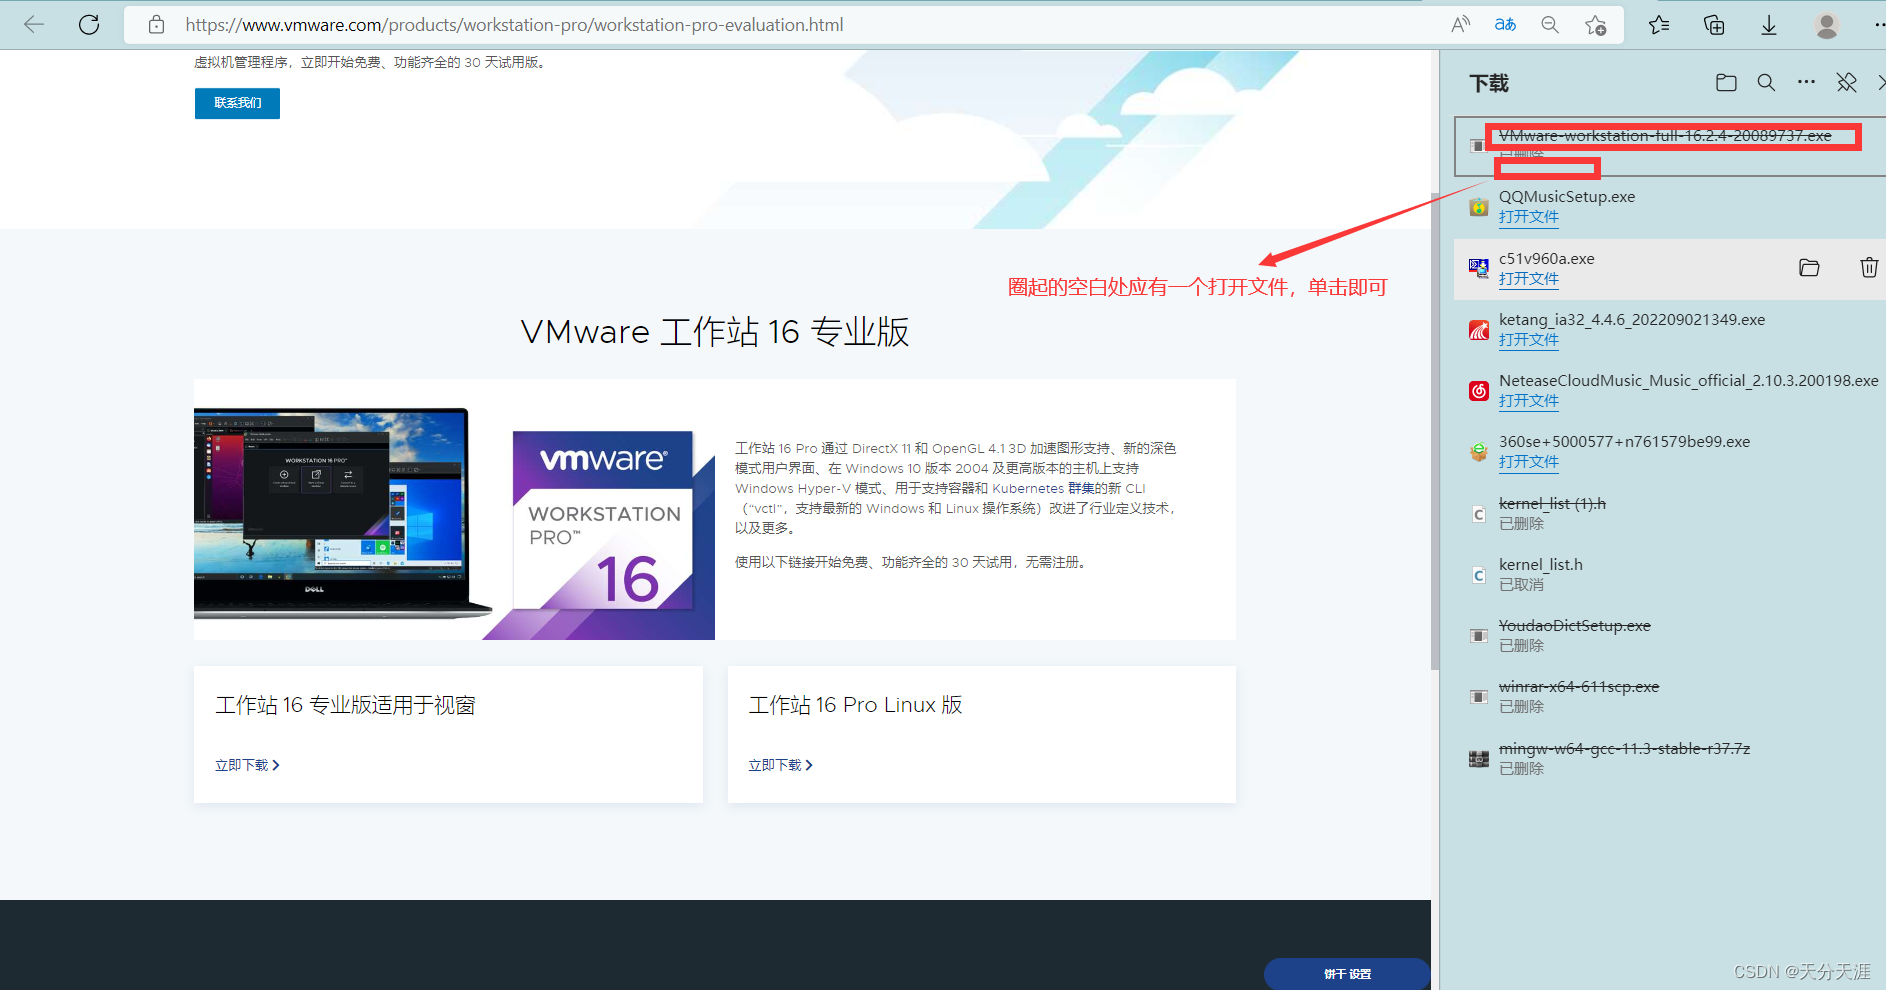Image resolution: width=1886 pixels, height=990 pixels.
Task: Click the 360se installer icon
Action: [x=1479, y=452]
